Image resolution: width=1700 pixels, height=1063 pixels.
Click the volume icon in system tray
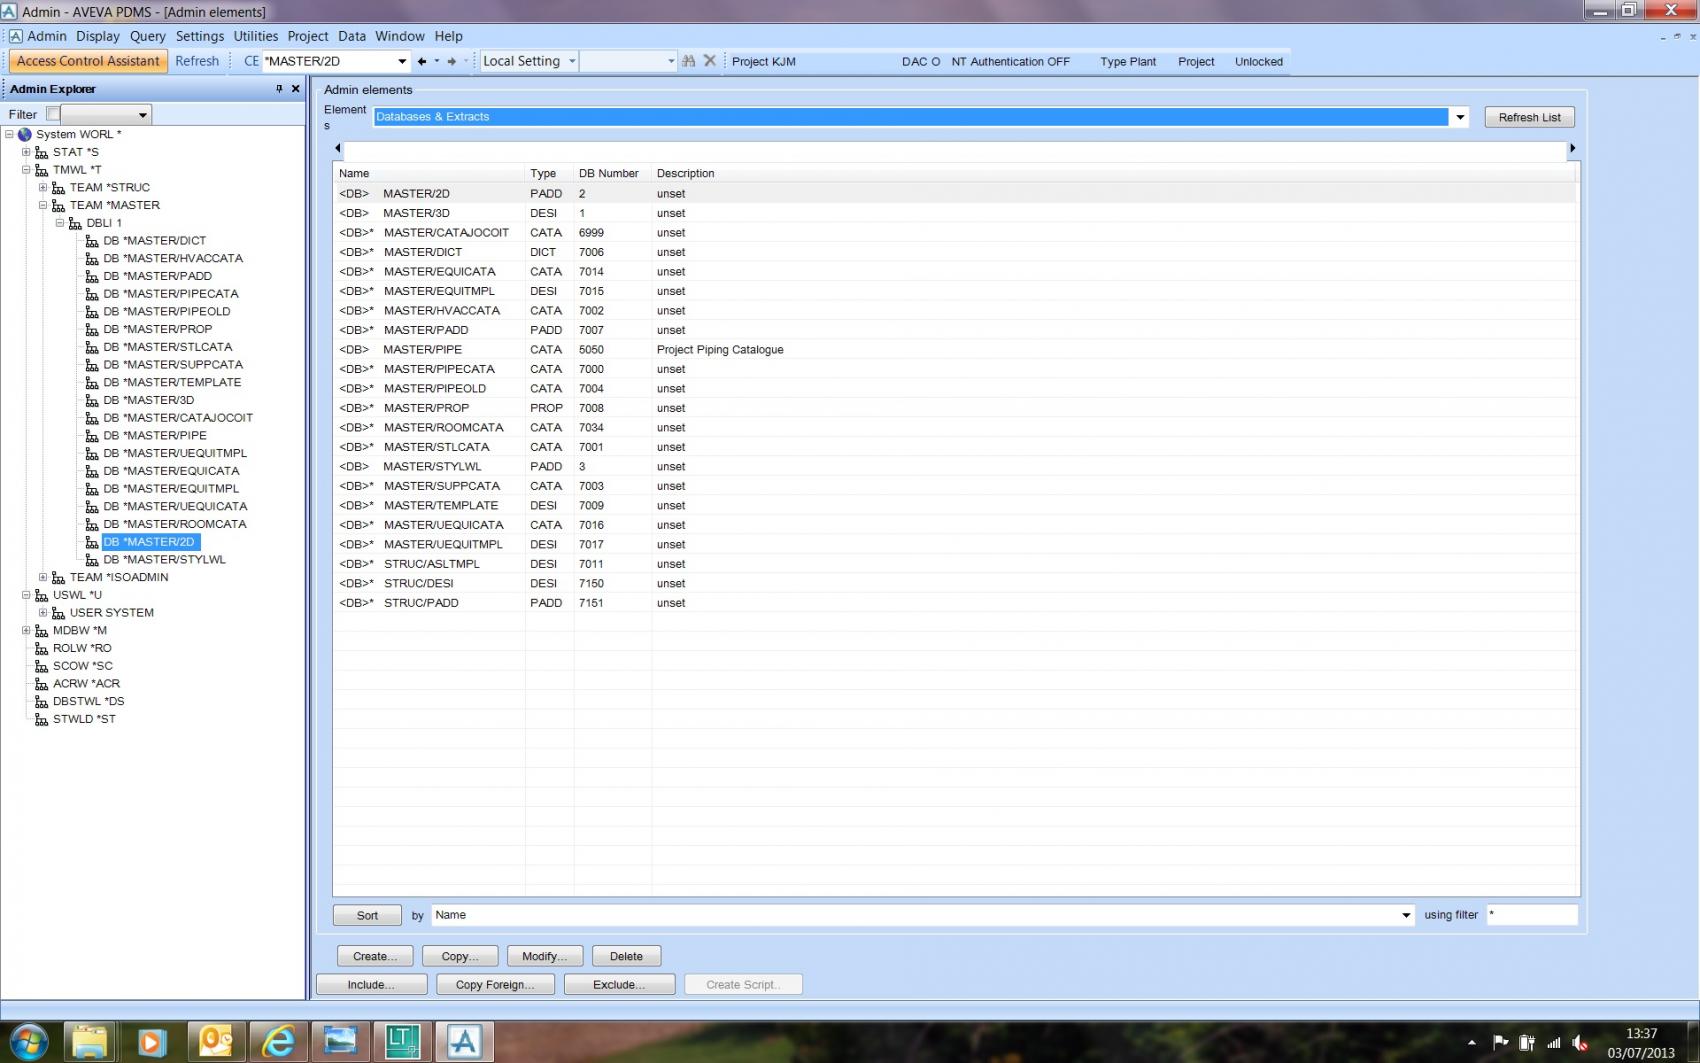tap(1580, 1043)
